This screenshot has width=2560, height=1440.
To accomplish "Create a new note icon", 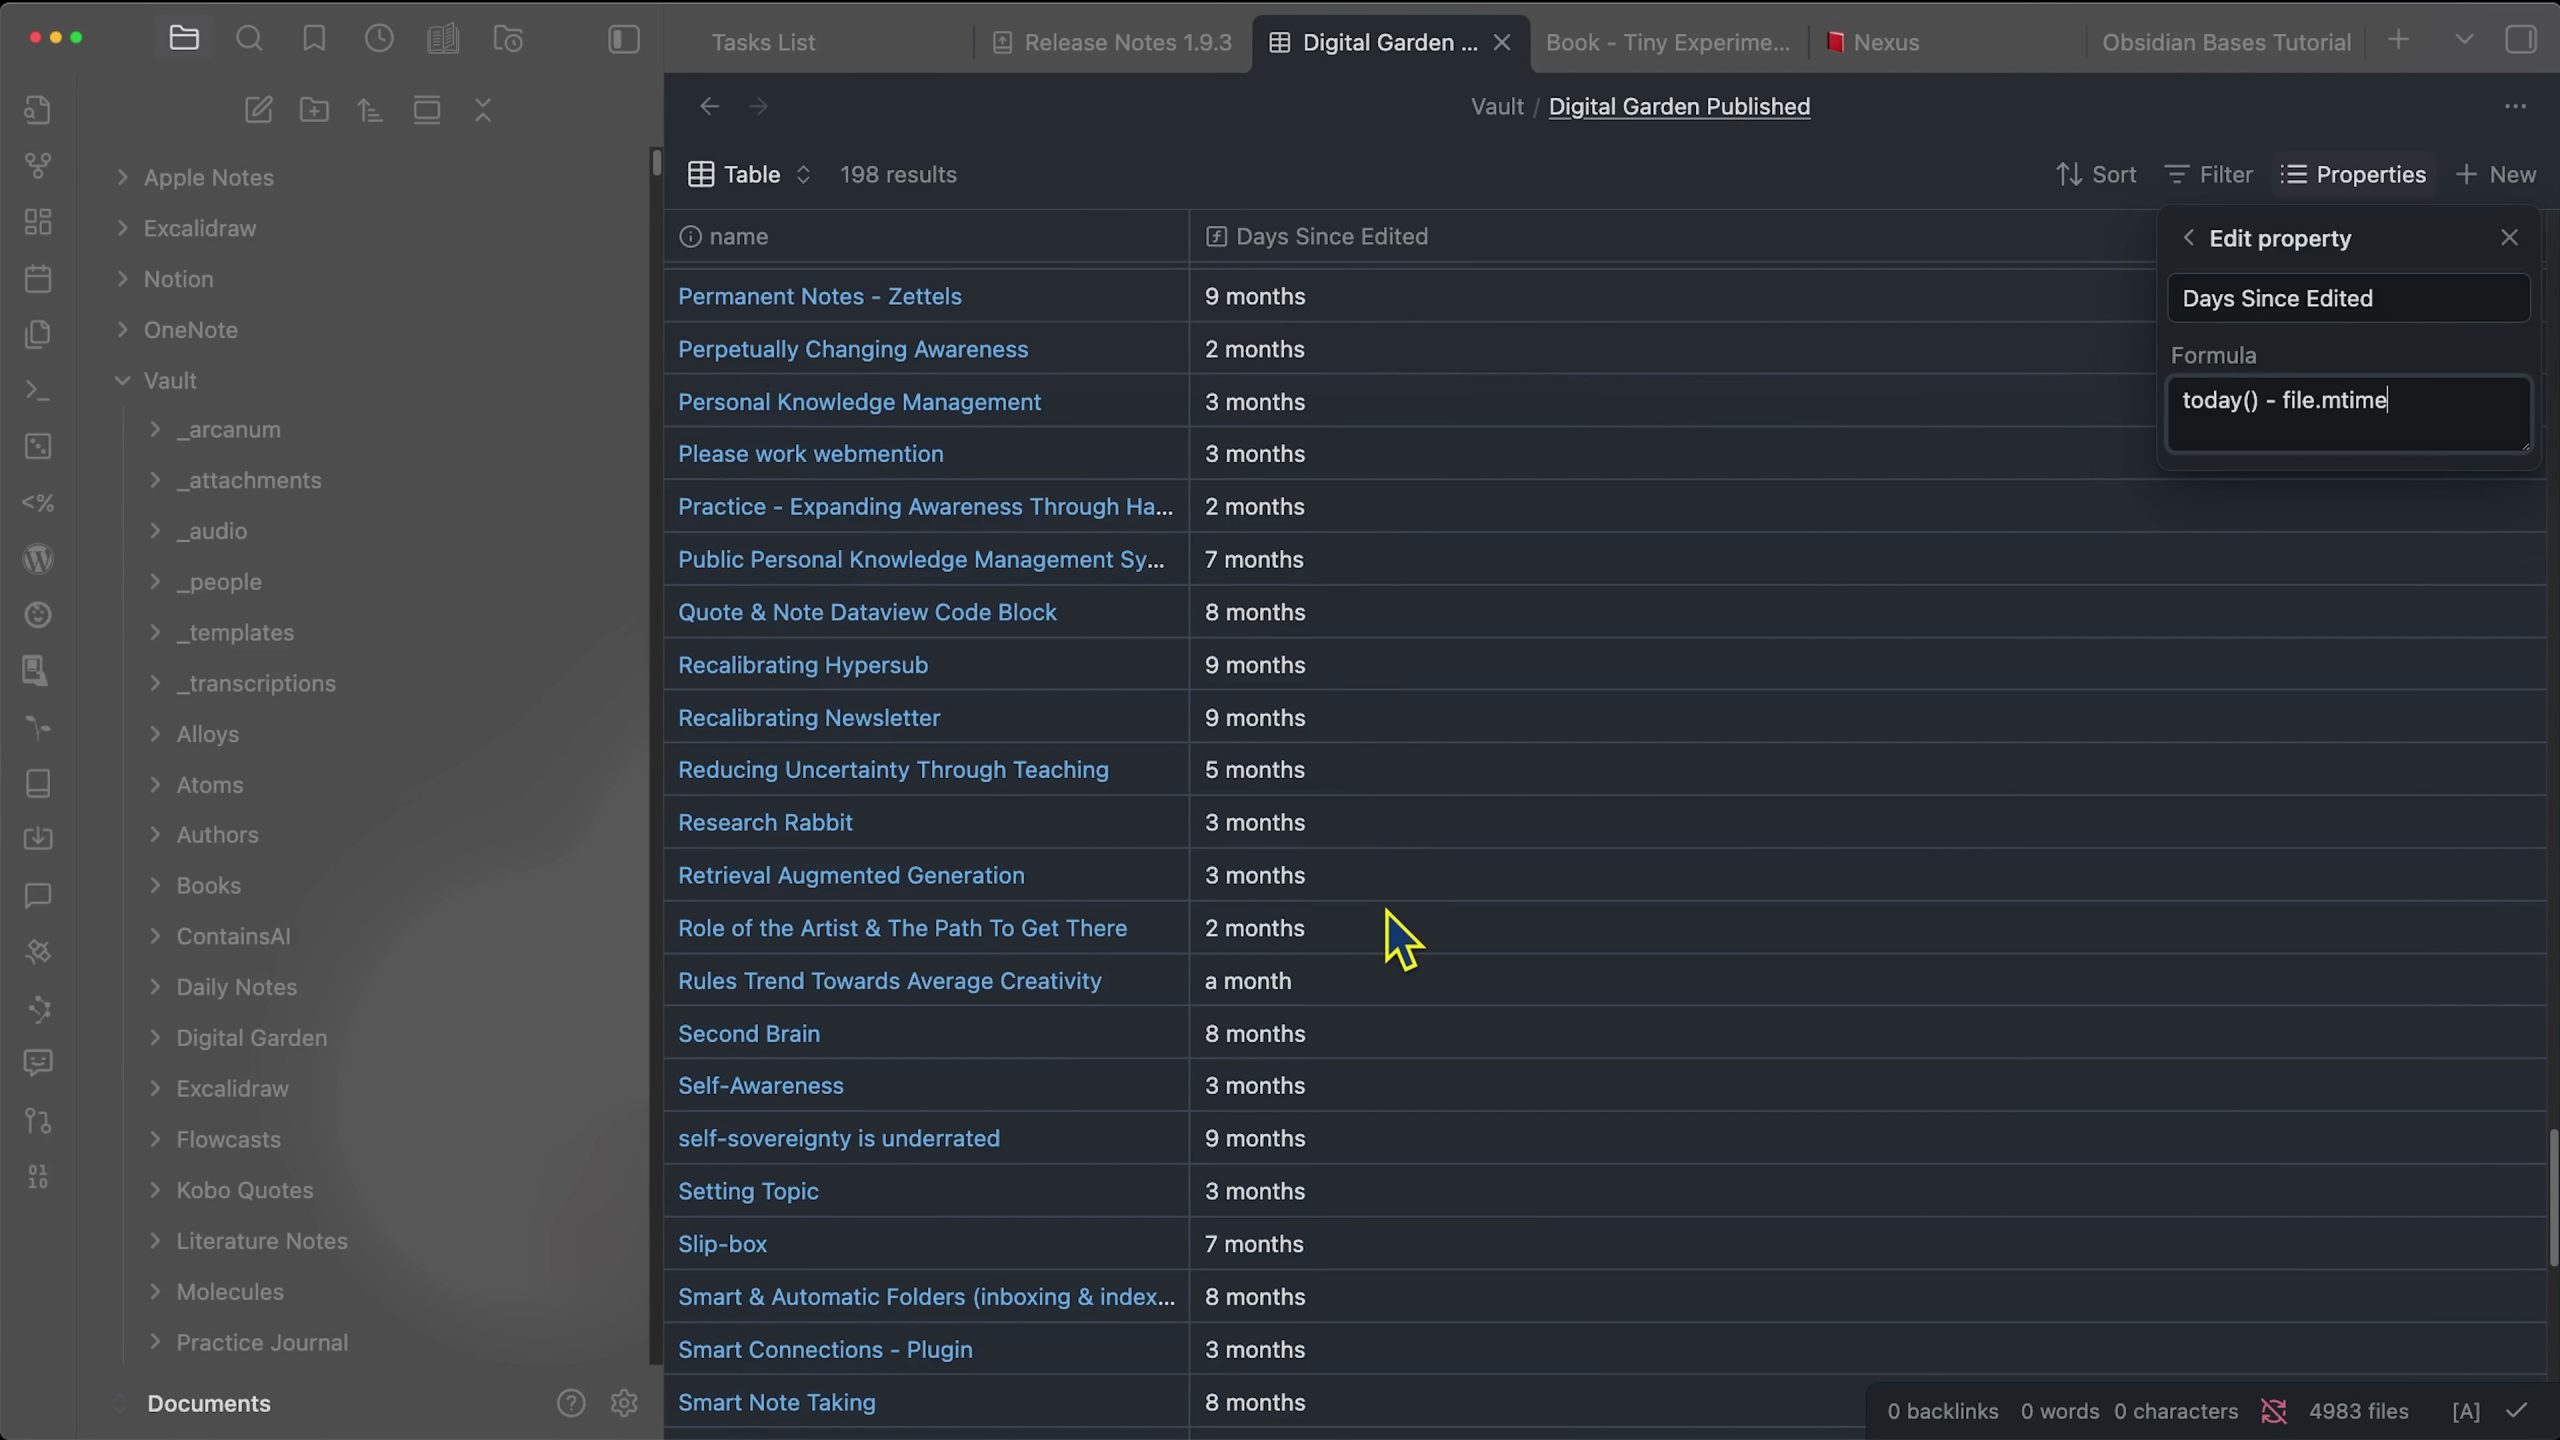I will click(x=258, y=110).
